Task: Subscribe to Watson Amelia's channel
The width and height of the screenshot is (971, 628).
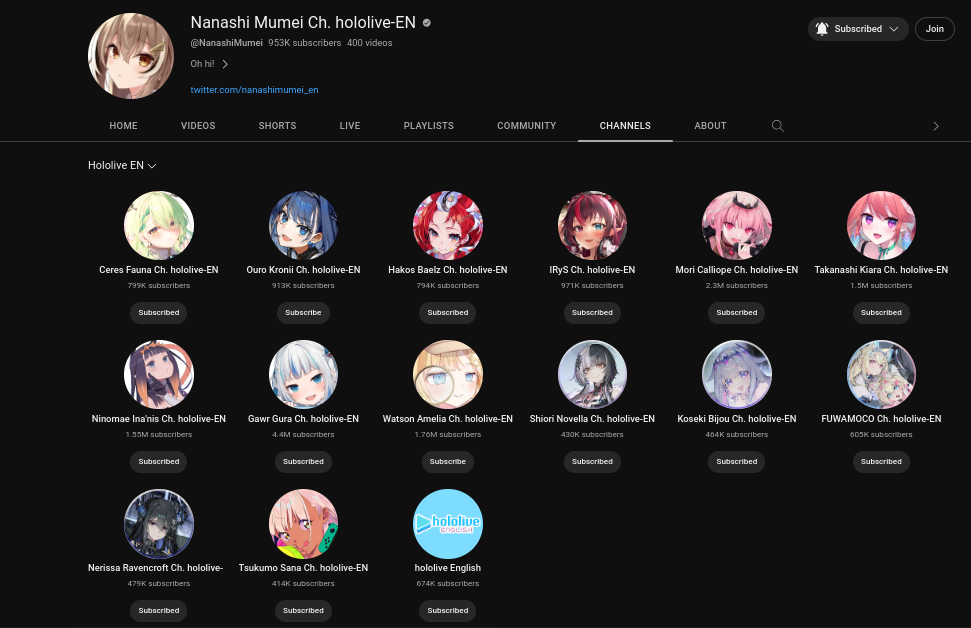Action: point(448,462)
